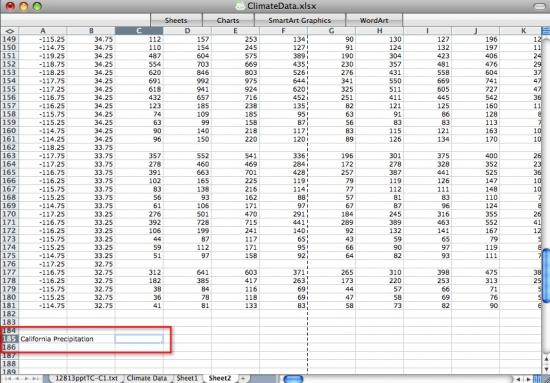Viewport: 550px width, 383px height.
Task: Go to previous sheet with navigation arrow
Action: coord(17,379)
